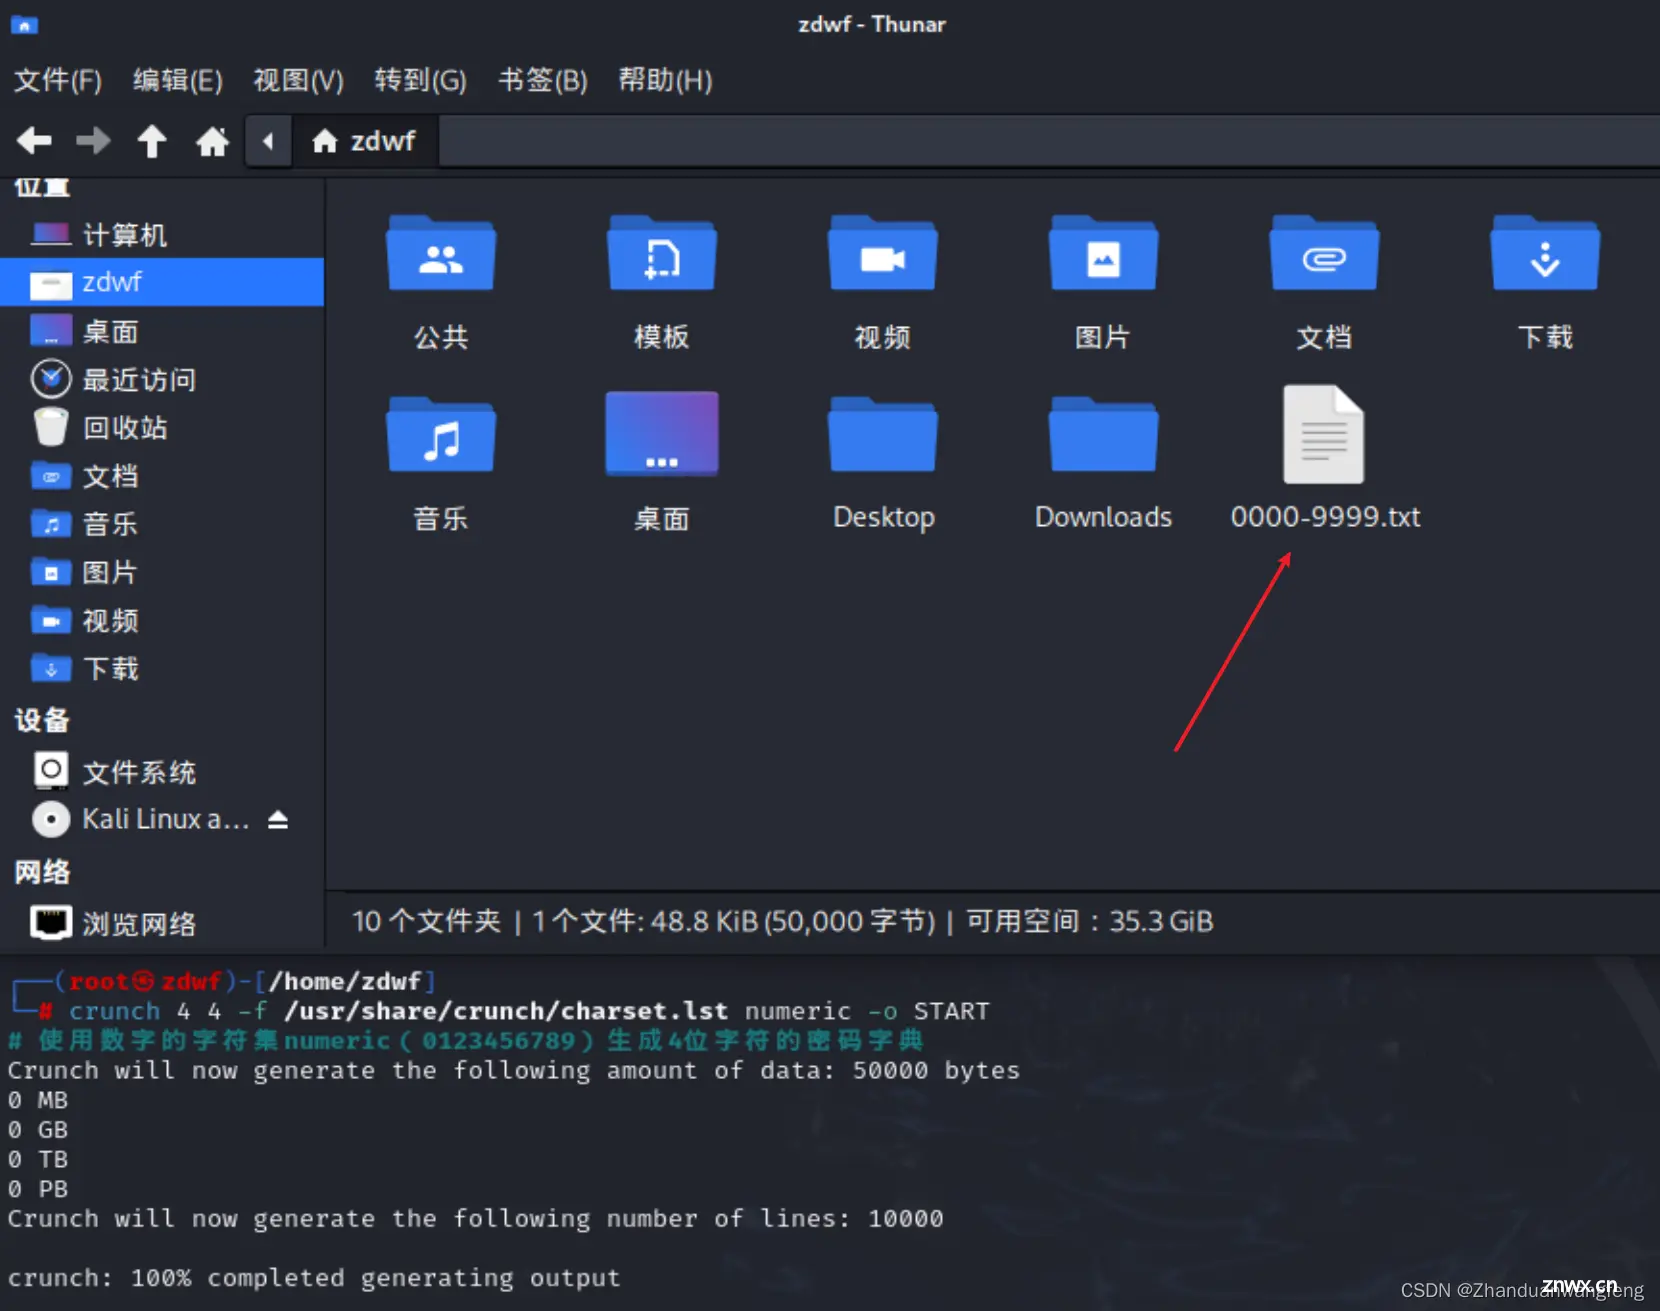Open the 转到(G) menu
1660x1311 pixels.
pos(420,80)
